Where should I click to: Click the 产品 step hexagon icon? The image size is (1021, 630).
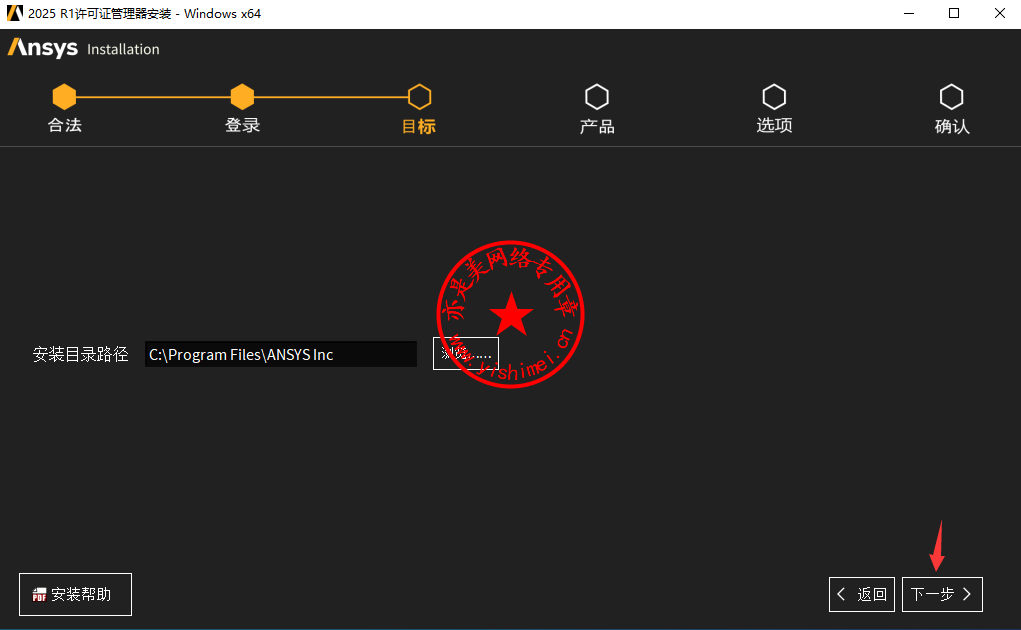[596, 97]
